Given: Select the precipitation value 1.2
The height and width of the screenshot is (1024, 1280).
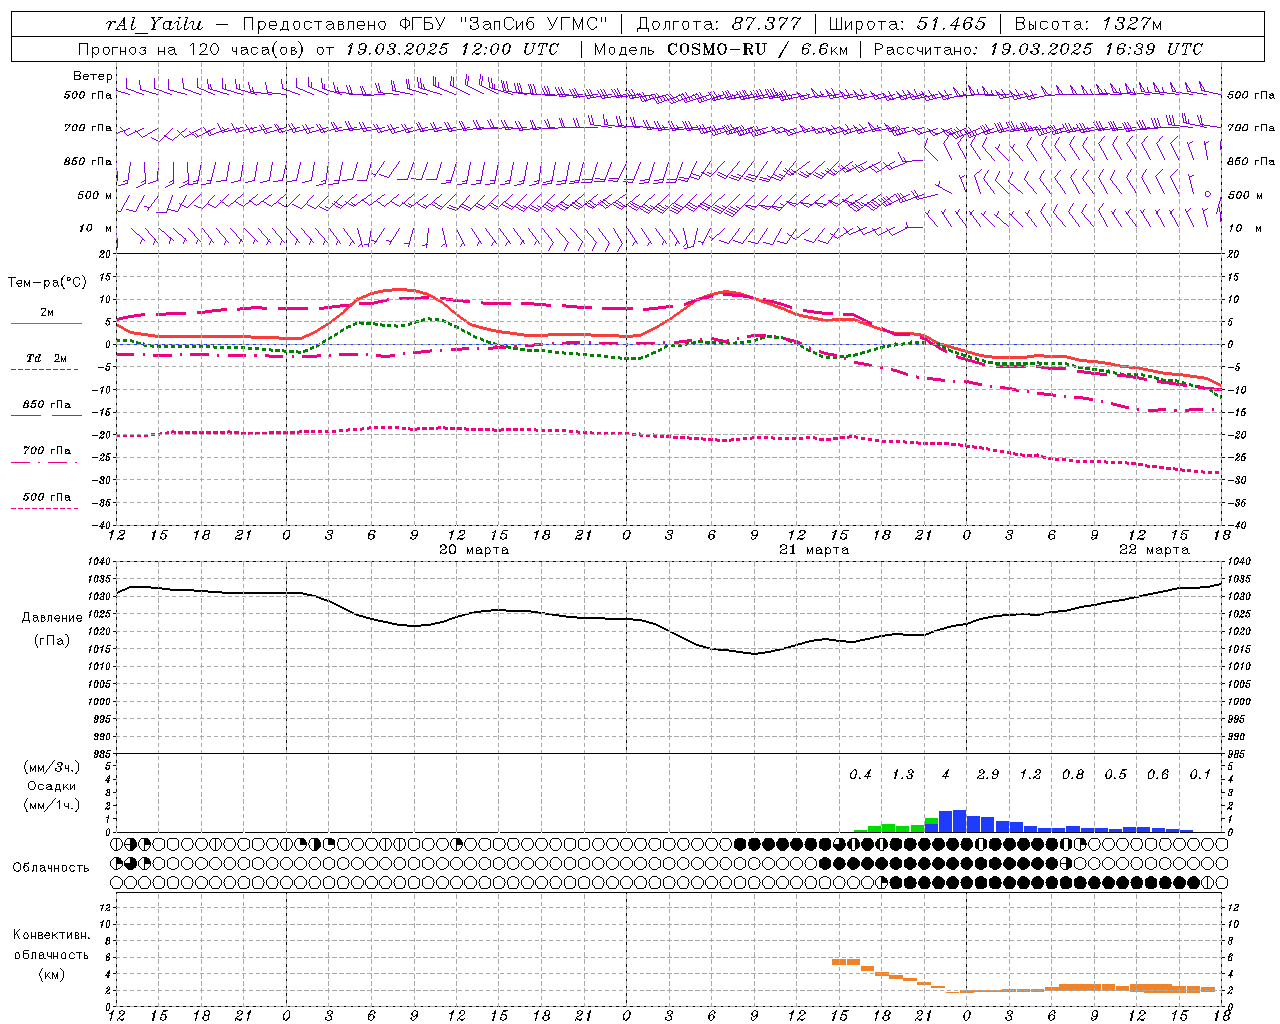Looking at the screenshot, I should click(1030, 775).
